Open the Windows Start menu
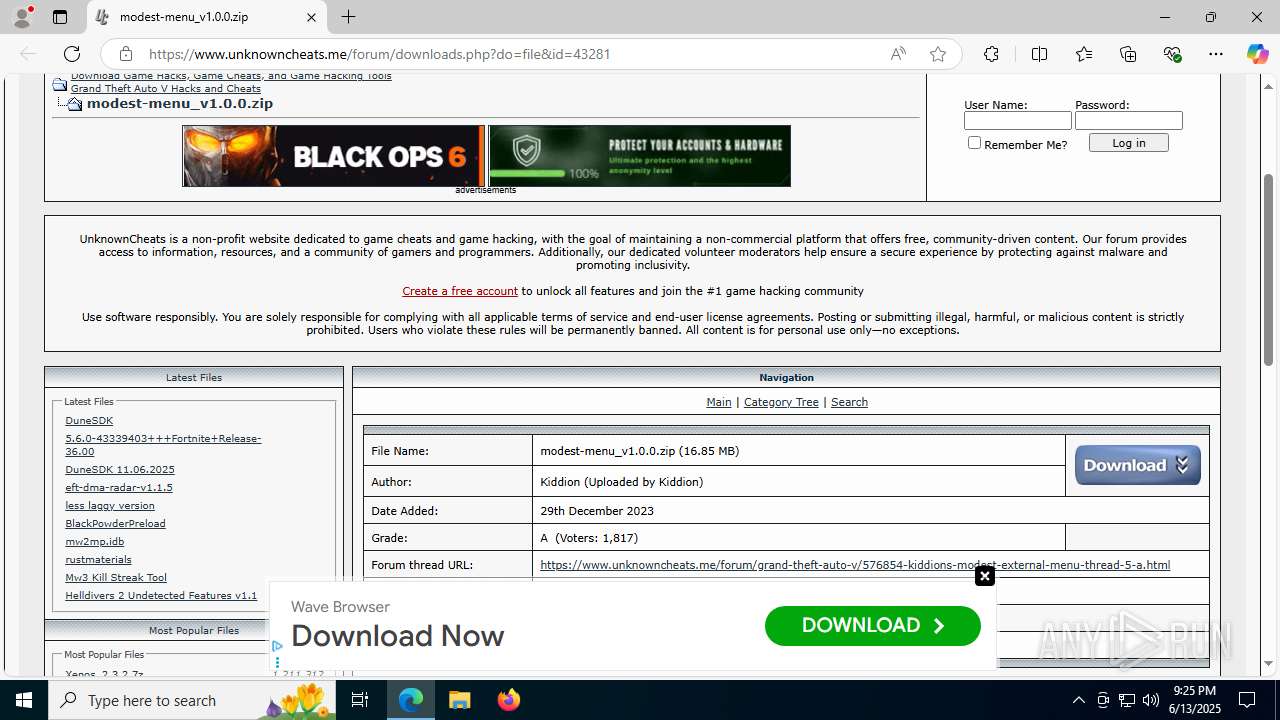 (24, 700)
